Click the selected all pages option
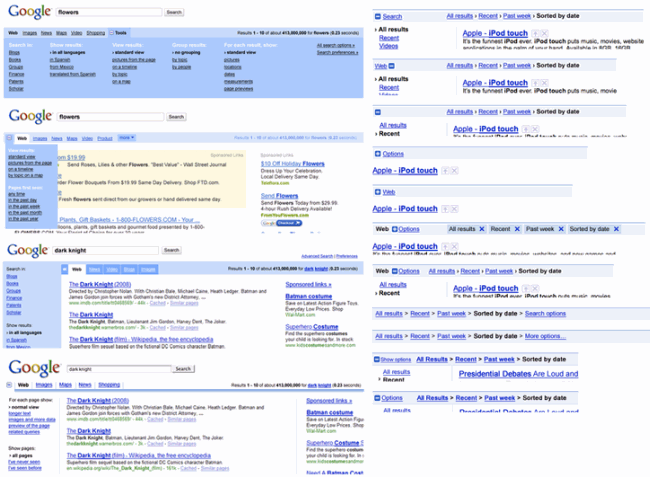 (x=21, y=455)
